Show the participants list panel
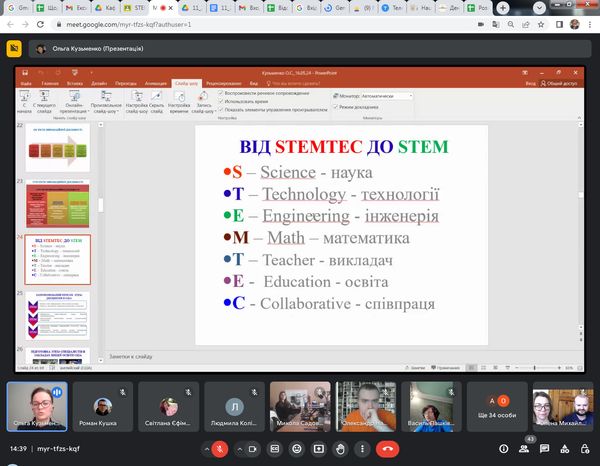This screenshot has width=600, height=466. click(522, 449)
